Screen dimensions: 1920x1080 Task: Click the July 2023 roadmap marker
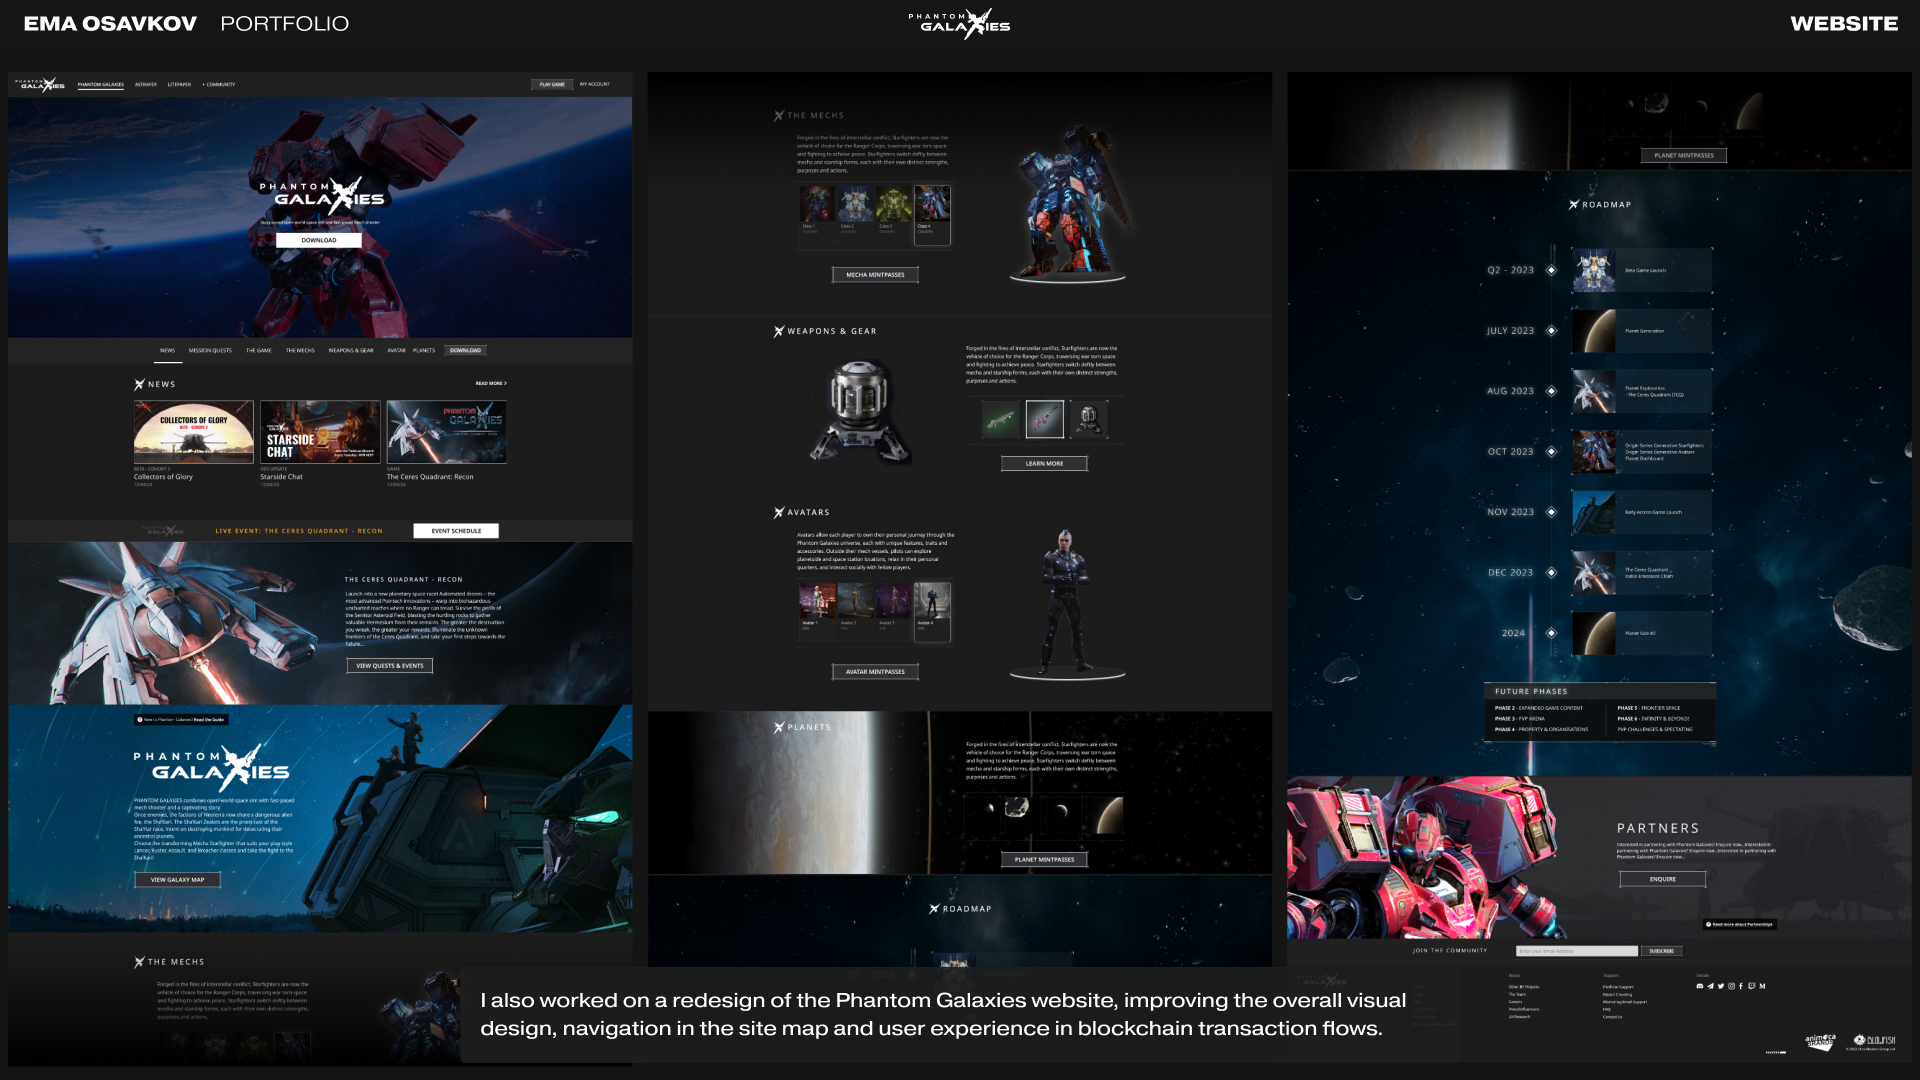[x=1551, y=331]
